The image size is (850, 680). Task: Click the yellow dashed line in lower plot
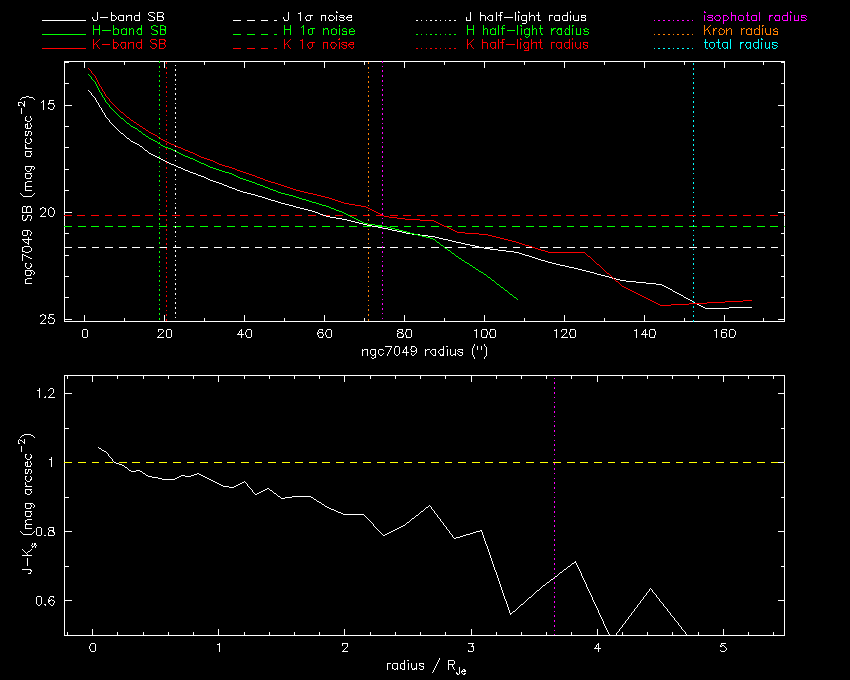[300, 462]
